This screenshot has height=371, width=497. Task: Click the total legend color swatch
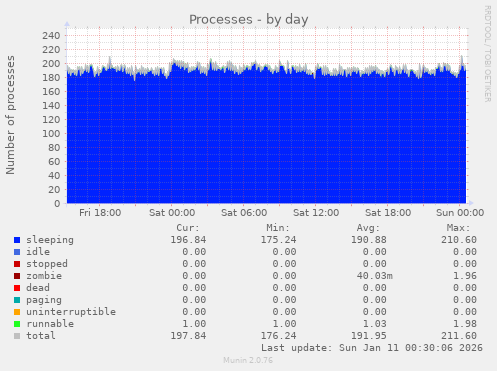[17, 336]
